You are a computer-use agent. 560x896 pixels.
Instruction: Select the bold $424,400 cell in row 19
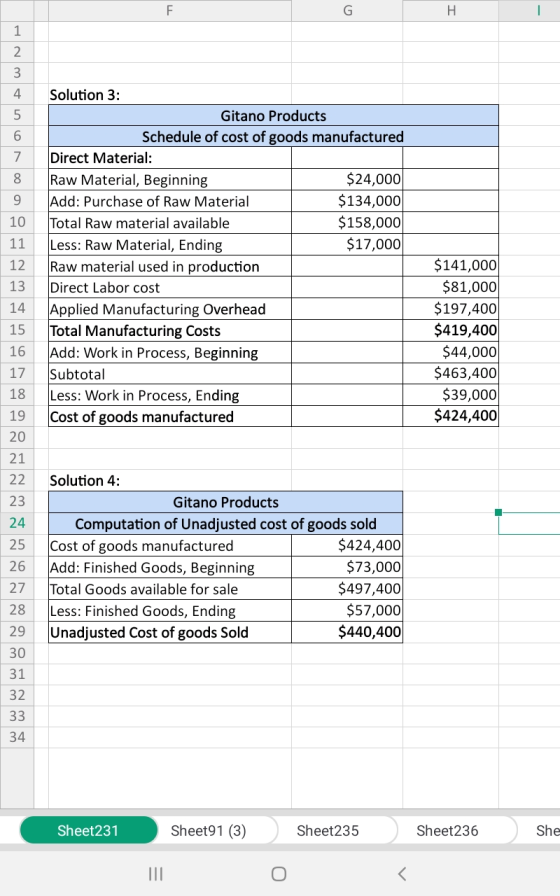(450, 417)
